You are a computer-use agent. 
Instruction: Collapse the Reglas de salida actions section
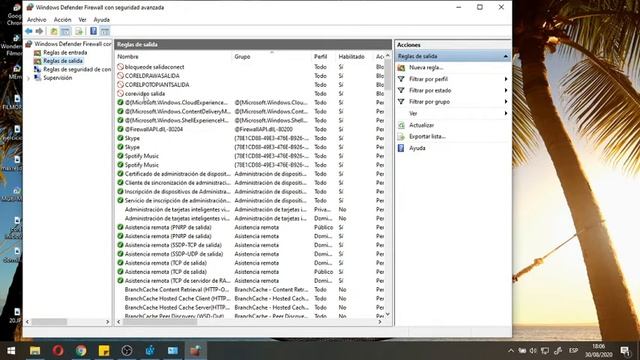(506, 56)
